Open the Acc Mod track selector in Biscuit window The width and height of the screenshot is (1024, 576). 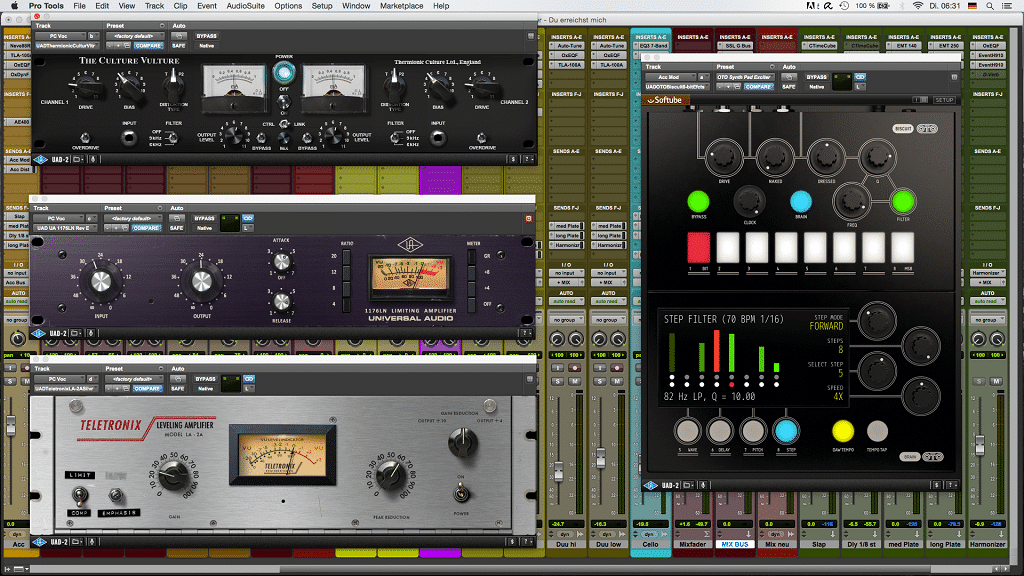pos(671,77)
